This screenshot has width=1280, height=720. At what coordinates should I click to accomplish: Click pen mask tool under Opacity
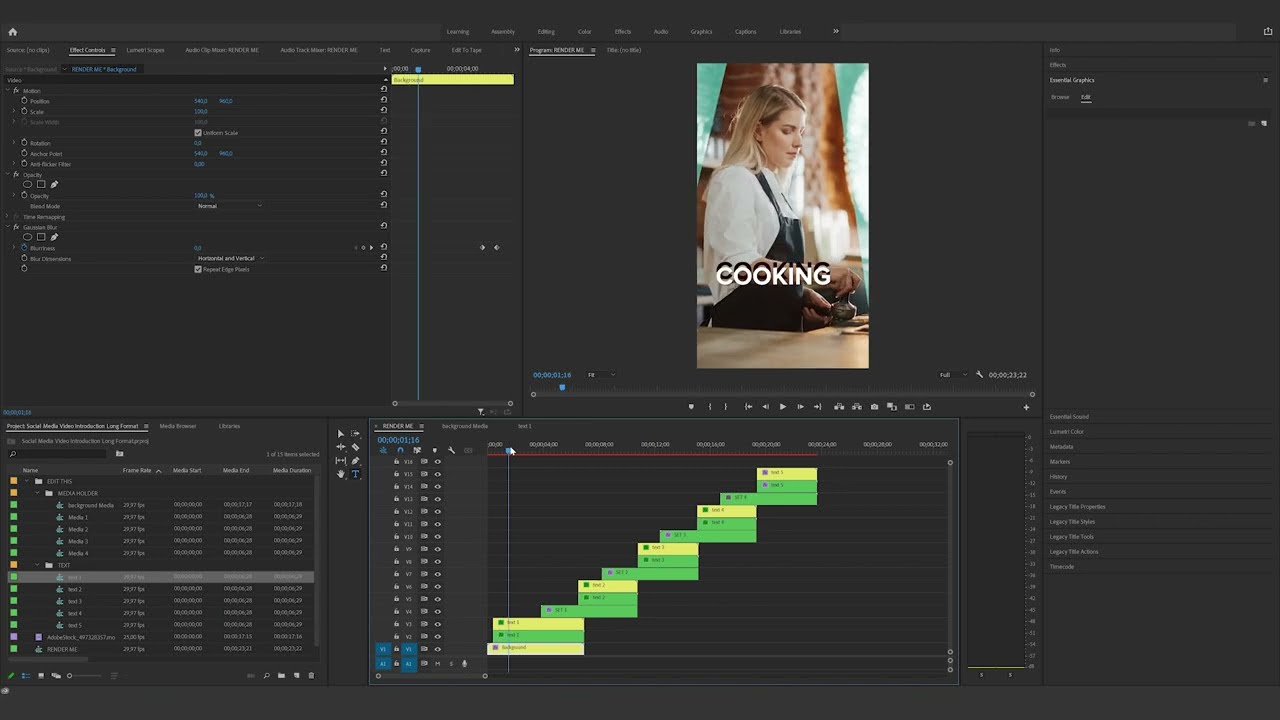click(x=54, y=184)
